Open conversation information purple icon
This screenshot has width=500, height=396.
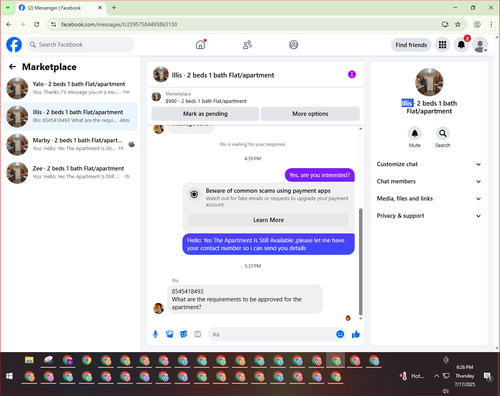tap(352, 74)
